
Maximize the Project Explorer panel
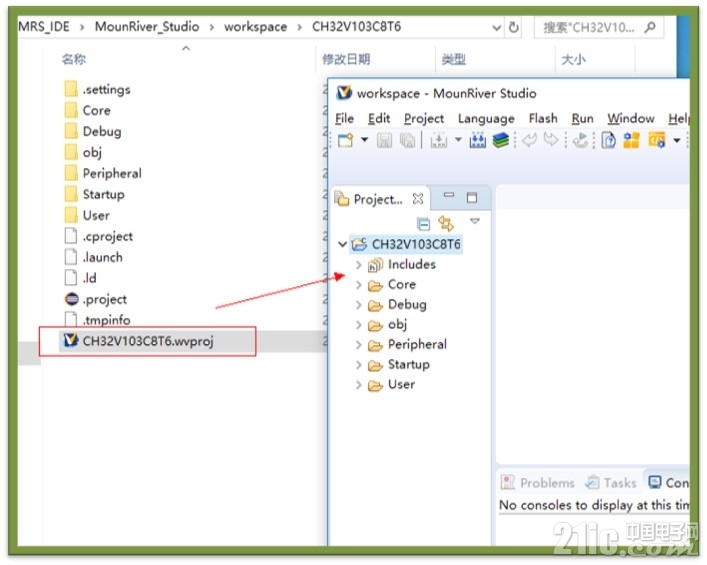coord(472,198)
